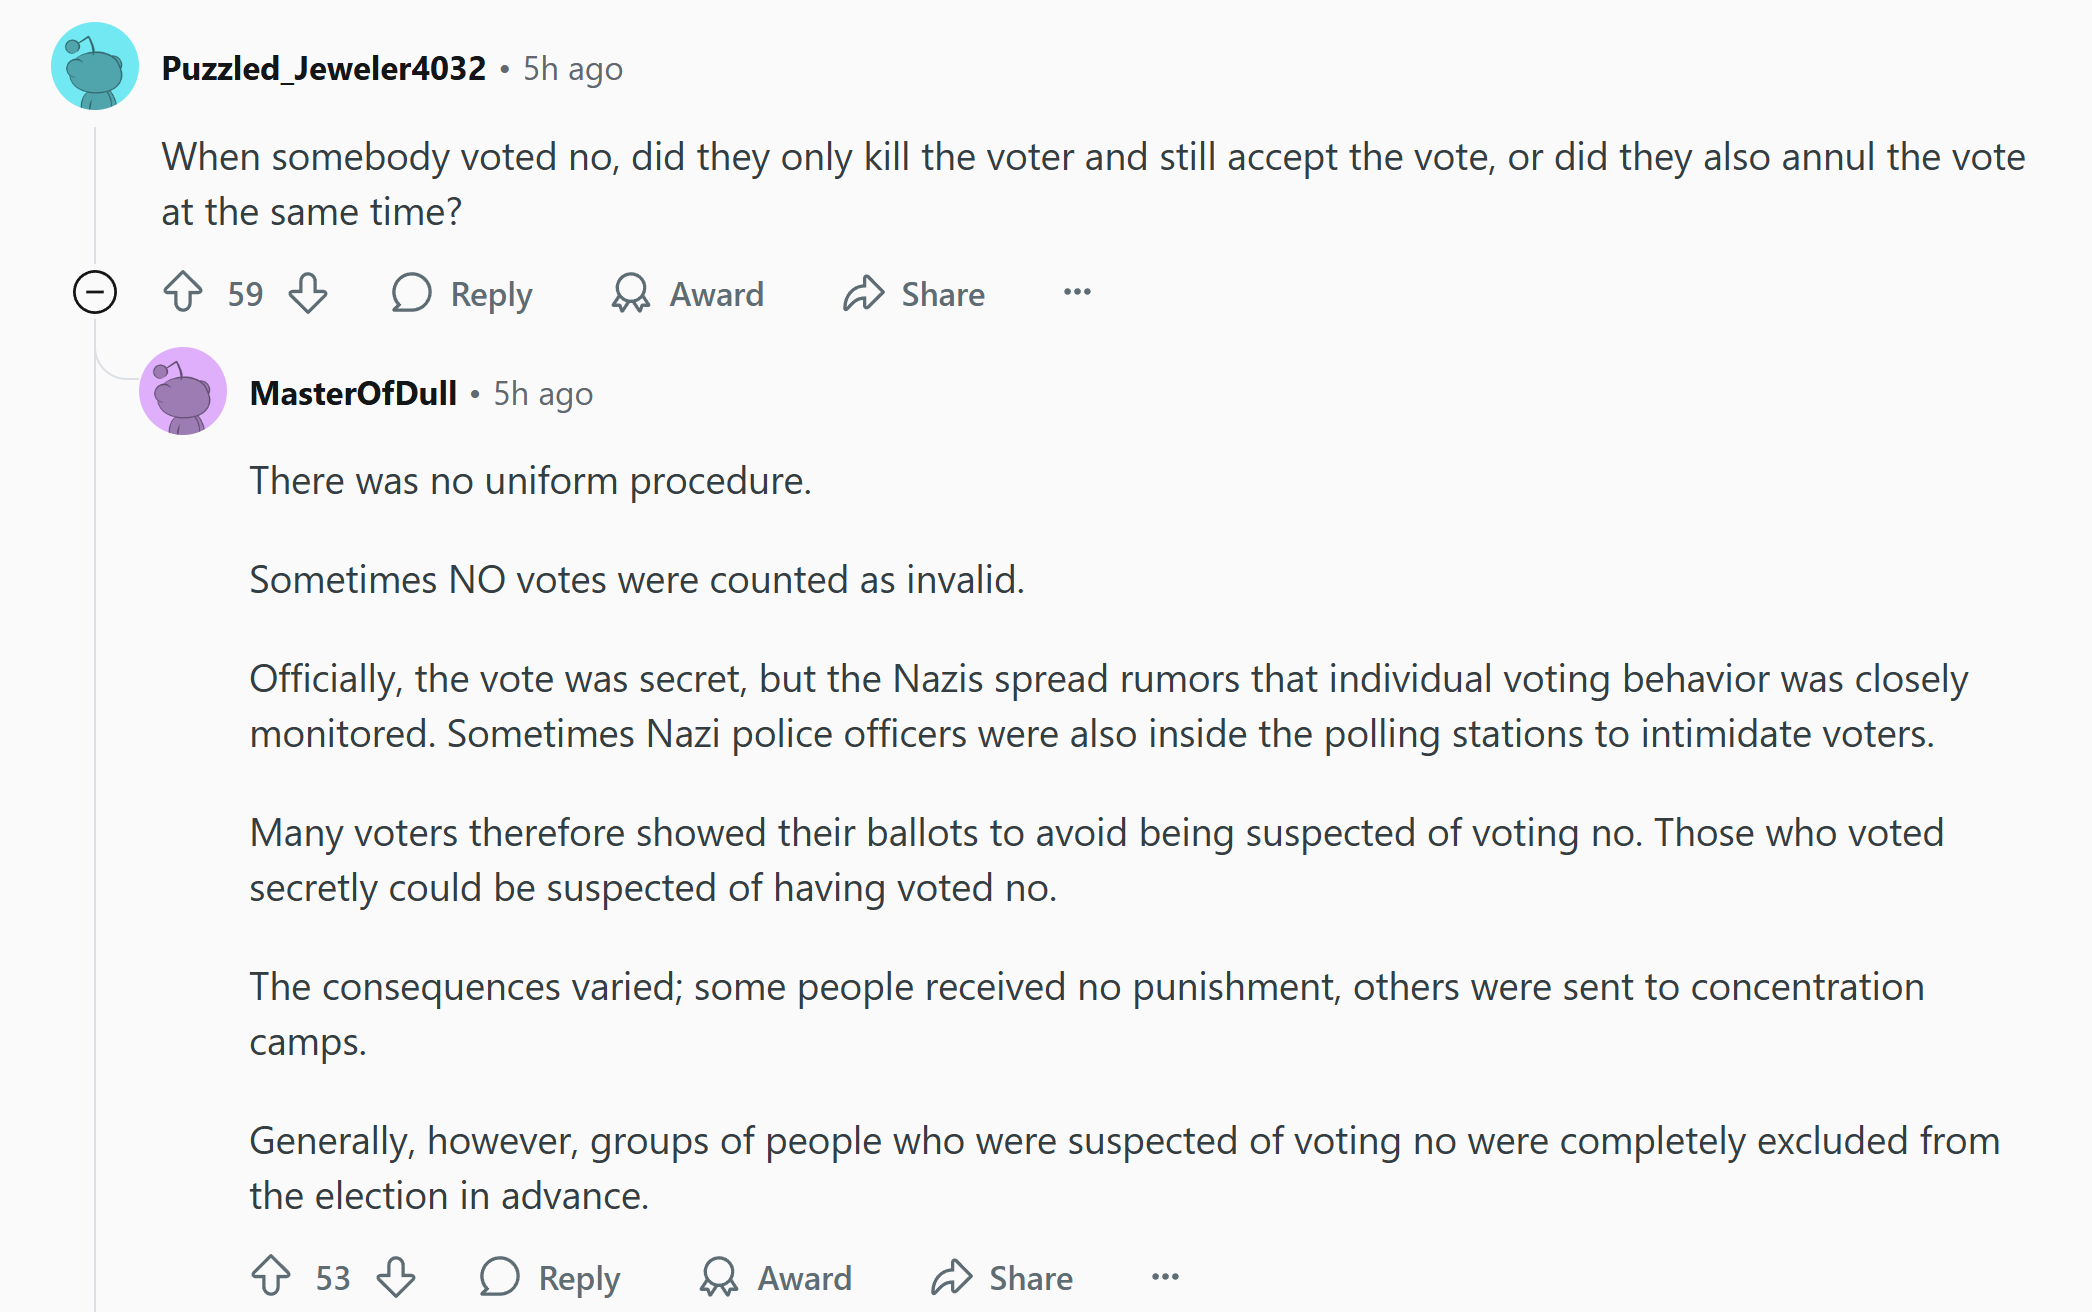Click MasterOfDull's purple avatar
This screenshot has width=2092, height=1312.
point(183,391)
